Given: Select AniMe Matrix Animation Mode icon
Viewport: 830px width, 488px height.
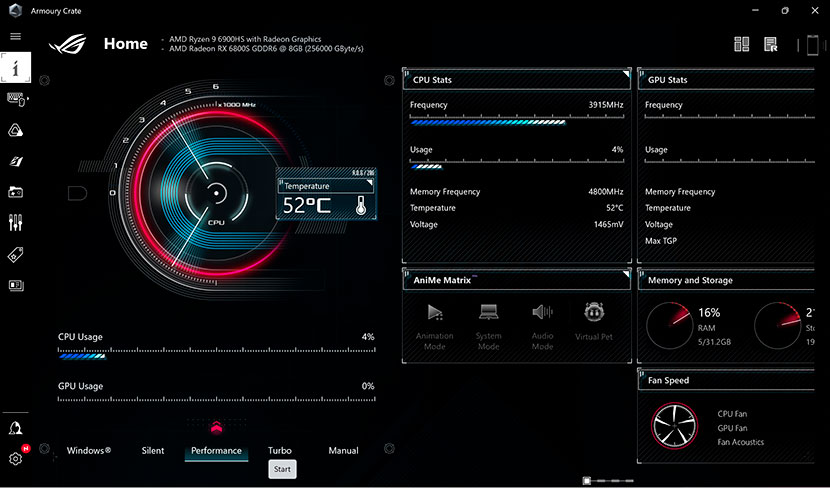Looking at the screenshot, I should click(x=435, y=312).
